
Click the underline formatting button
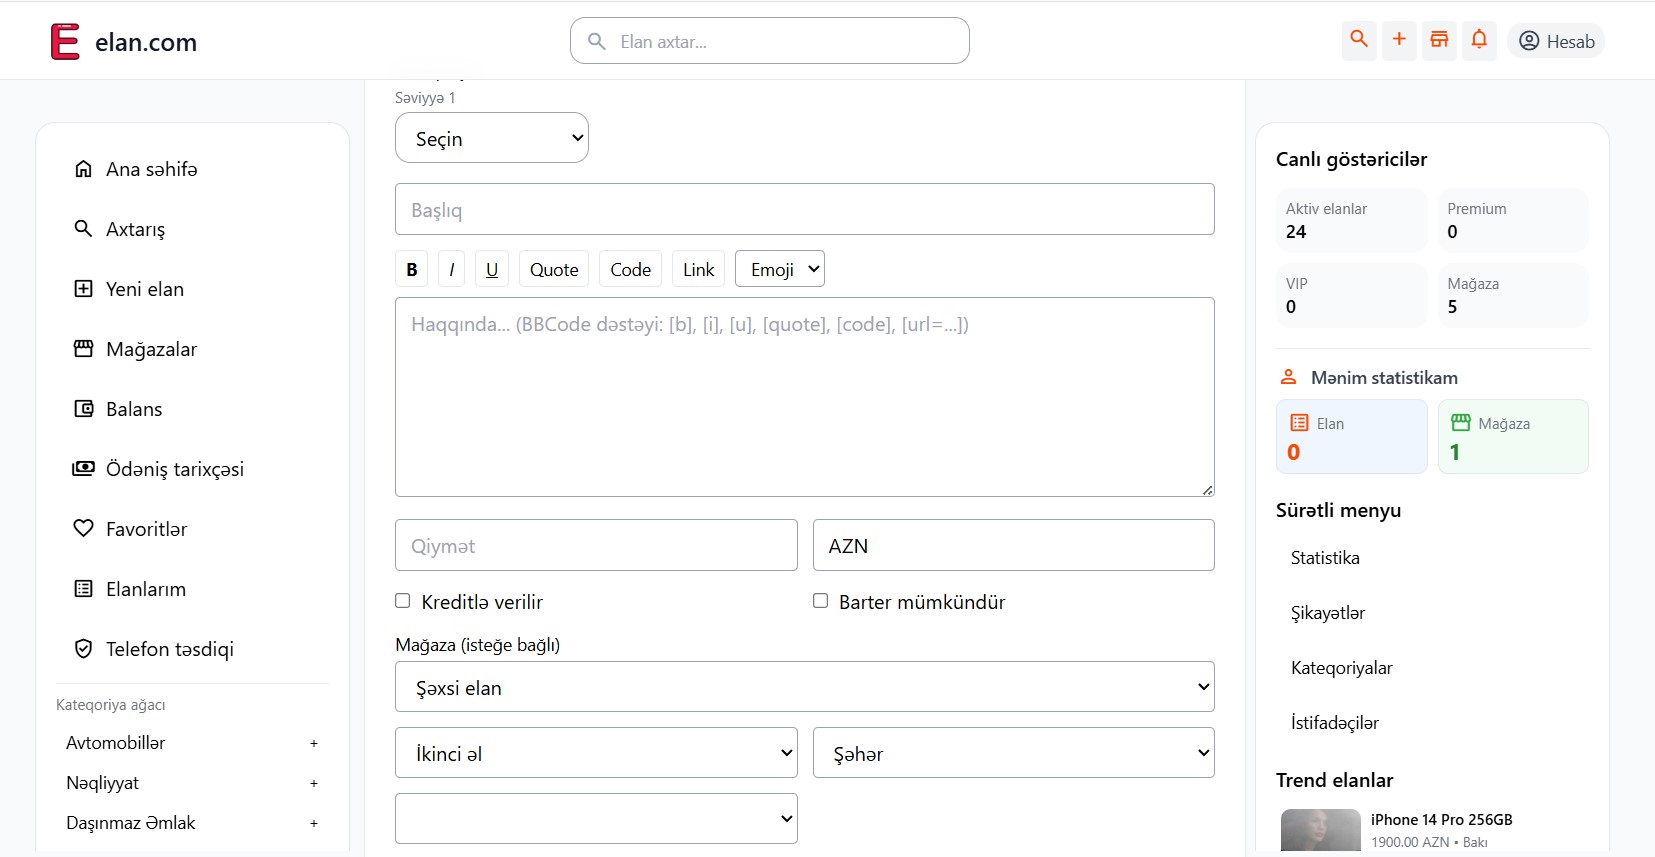pos(491,269)
